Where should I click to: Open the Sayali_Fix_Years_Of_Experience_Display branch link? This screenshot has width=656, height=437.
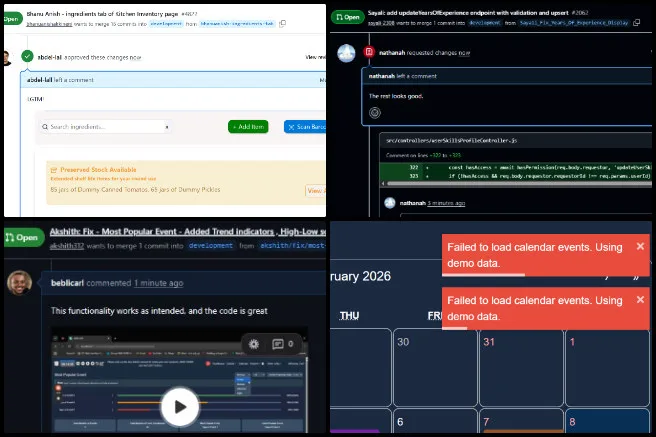(x=574, y=23)
